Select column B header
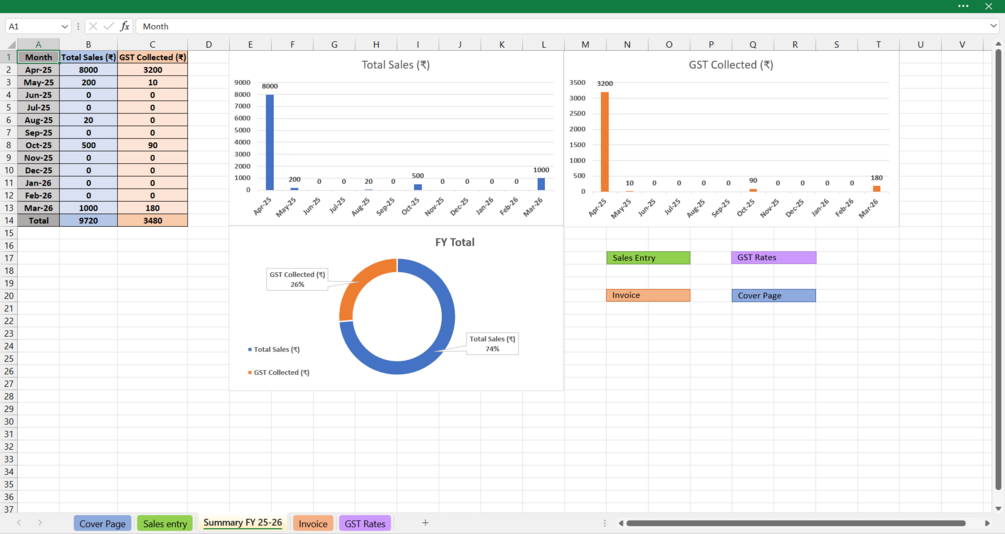Viewport: 1005px width, 534px height. click(x=88, y=44)
